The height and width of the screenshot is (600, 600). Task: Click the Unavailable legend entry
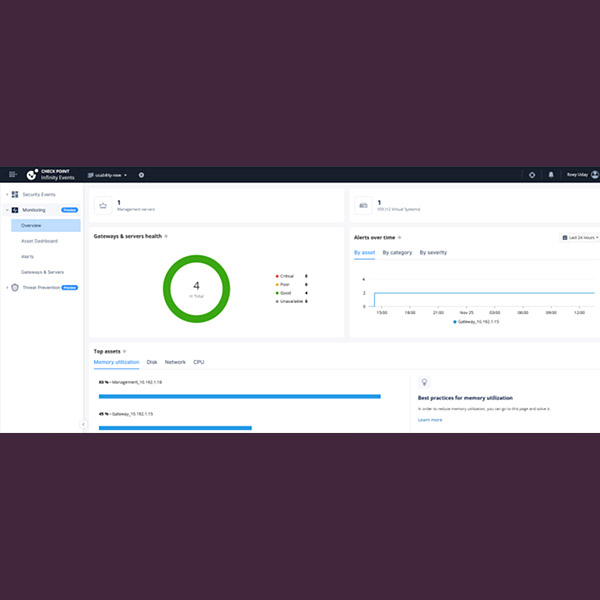point(292,301)
